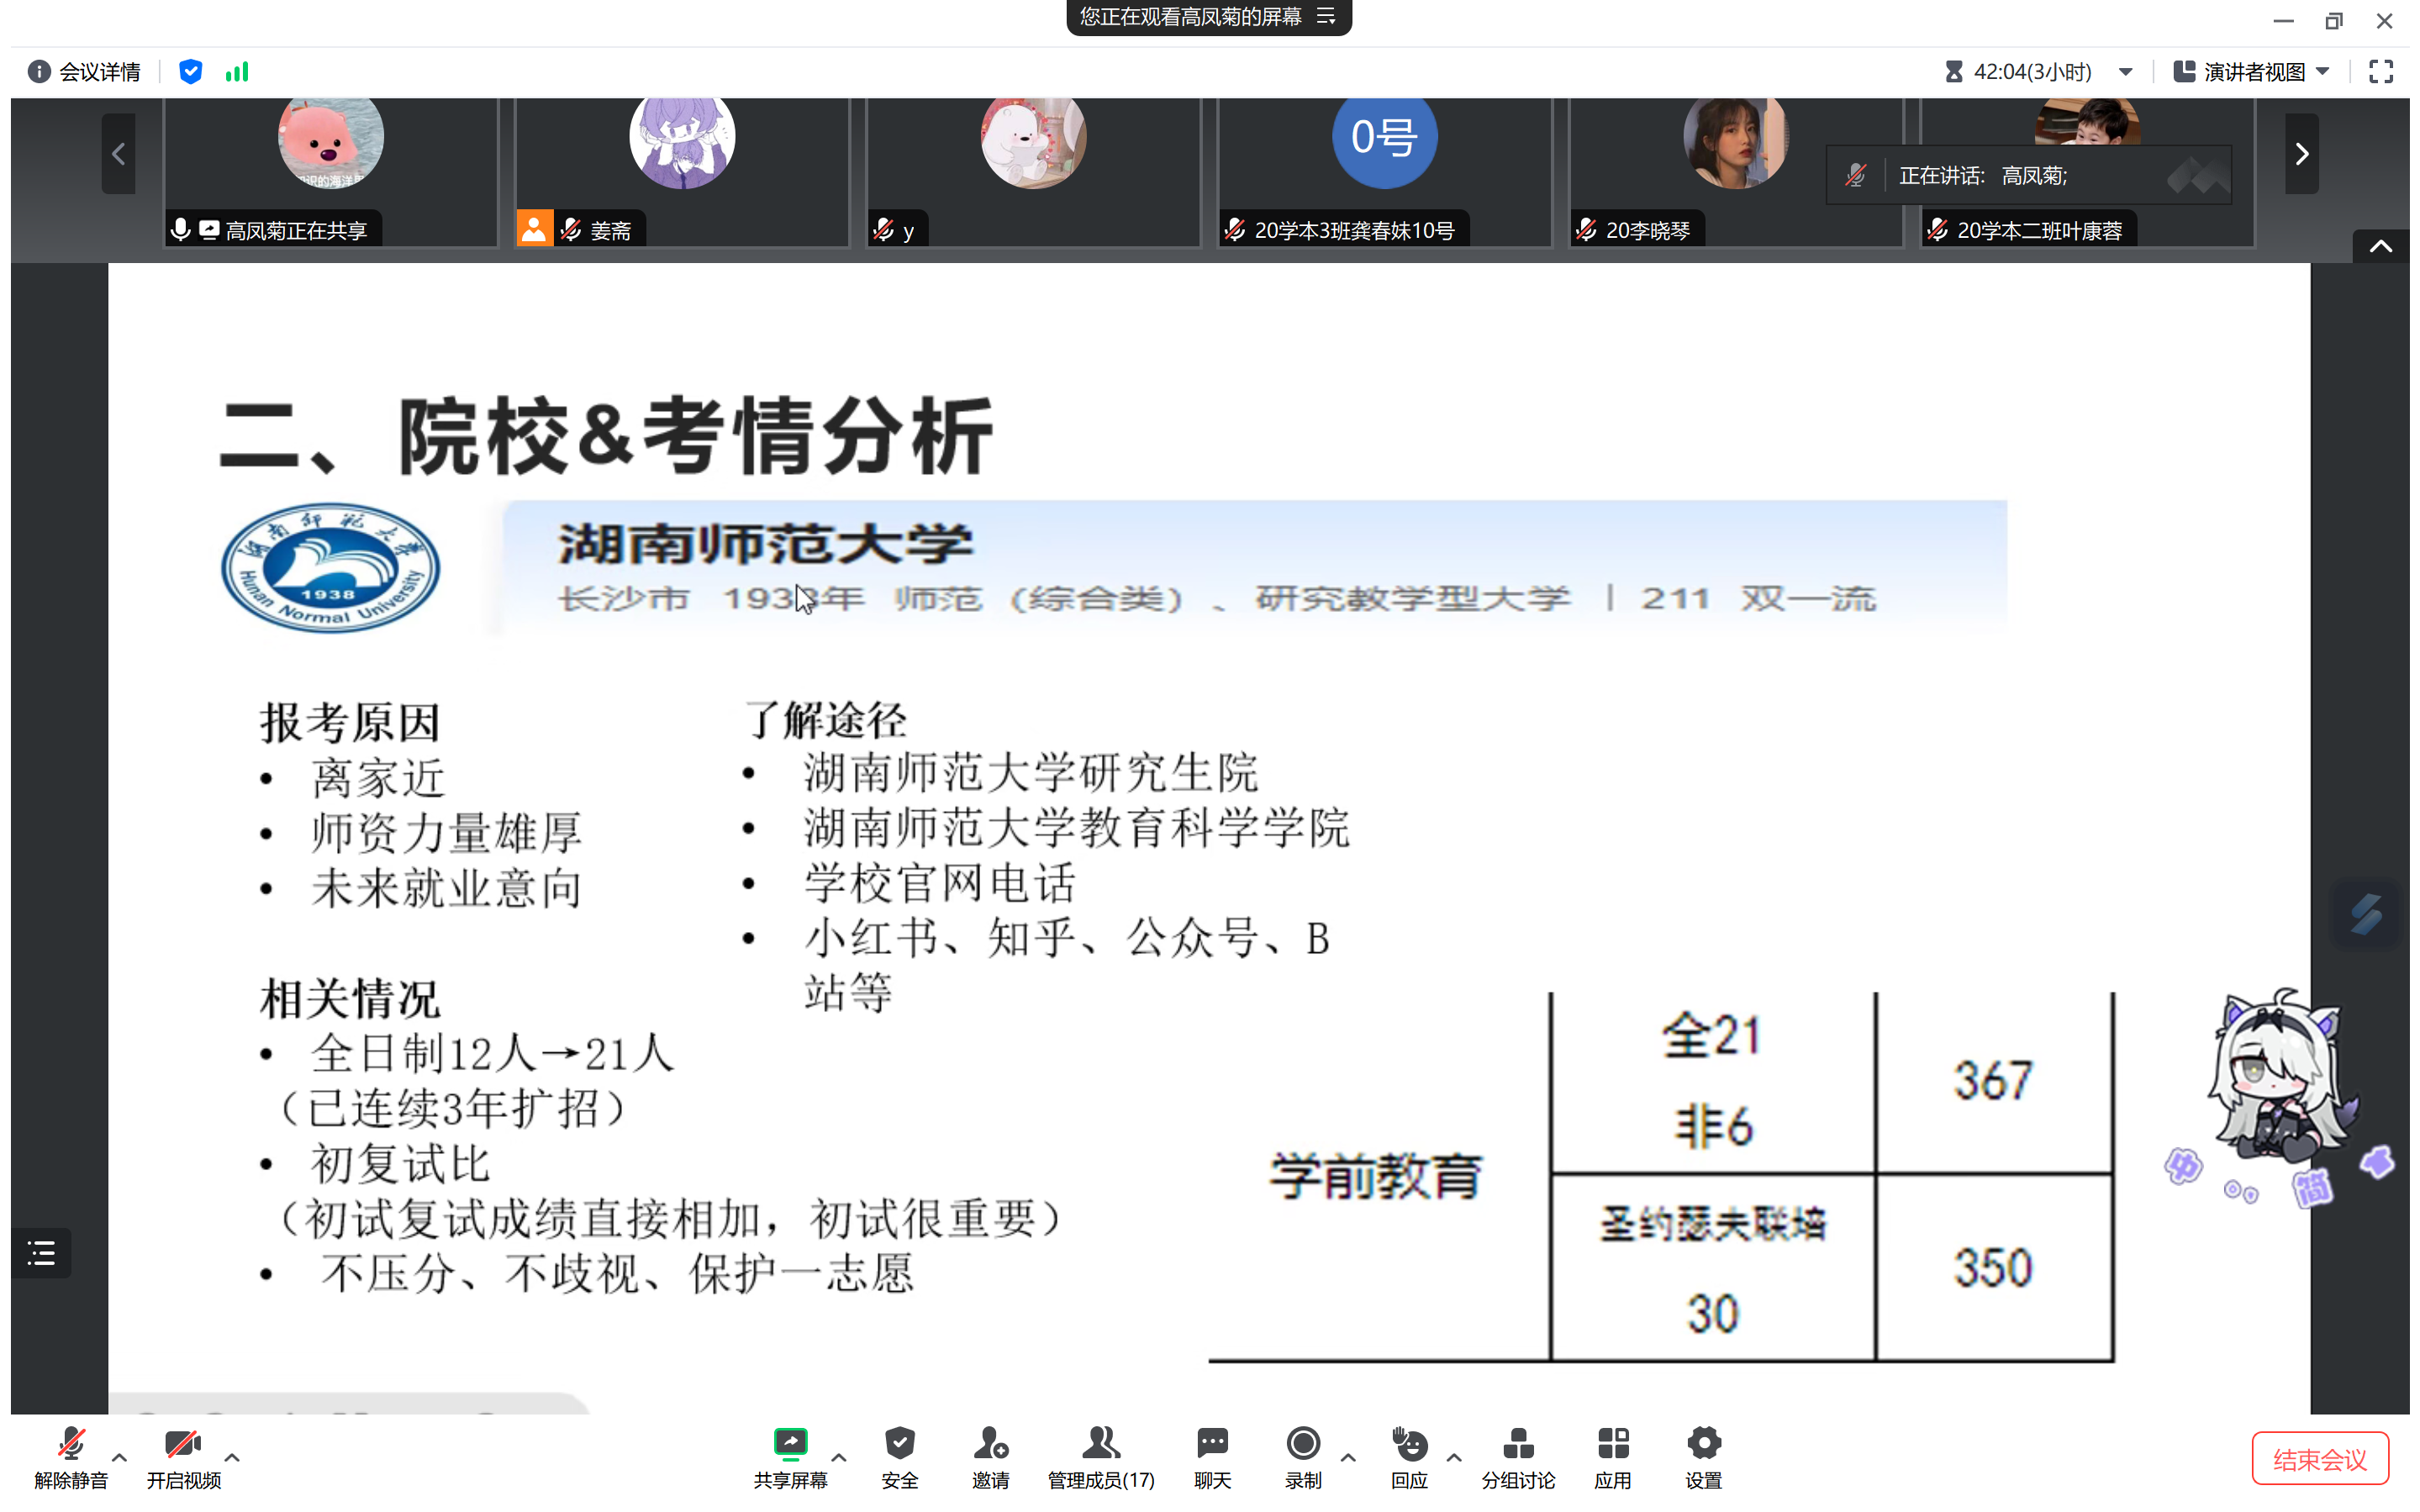Click bullet 师资力量雄厚
This screenshot has width=2420, height=1512.
click(x=446, y=833)
